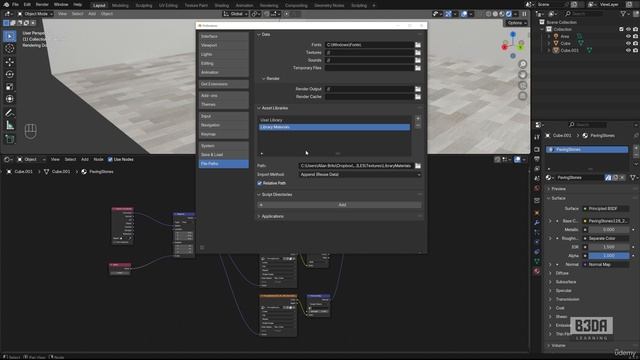Screen dimensions: 640x360
Task: Unlink the PavingStones material with X
Action: click(622, 178)
